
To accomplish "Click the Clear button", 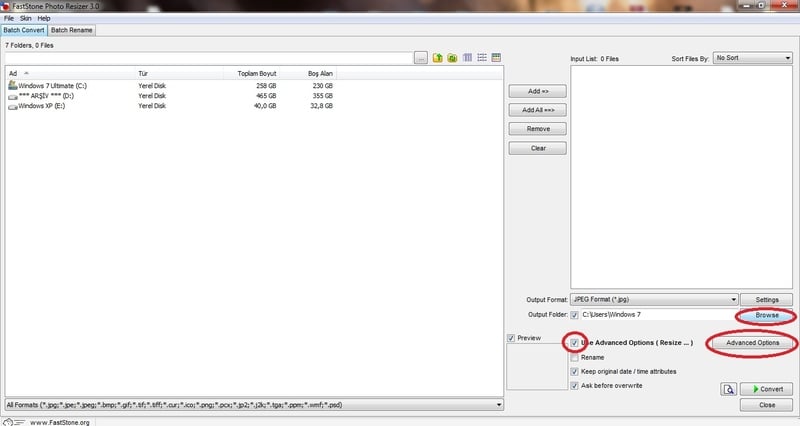I will (538, 148).
